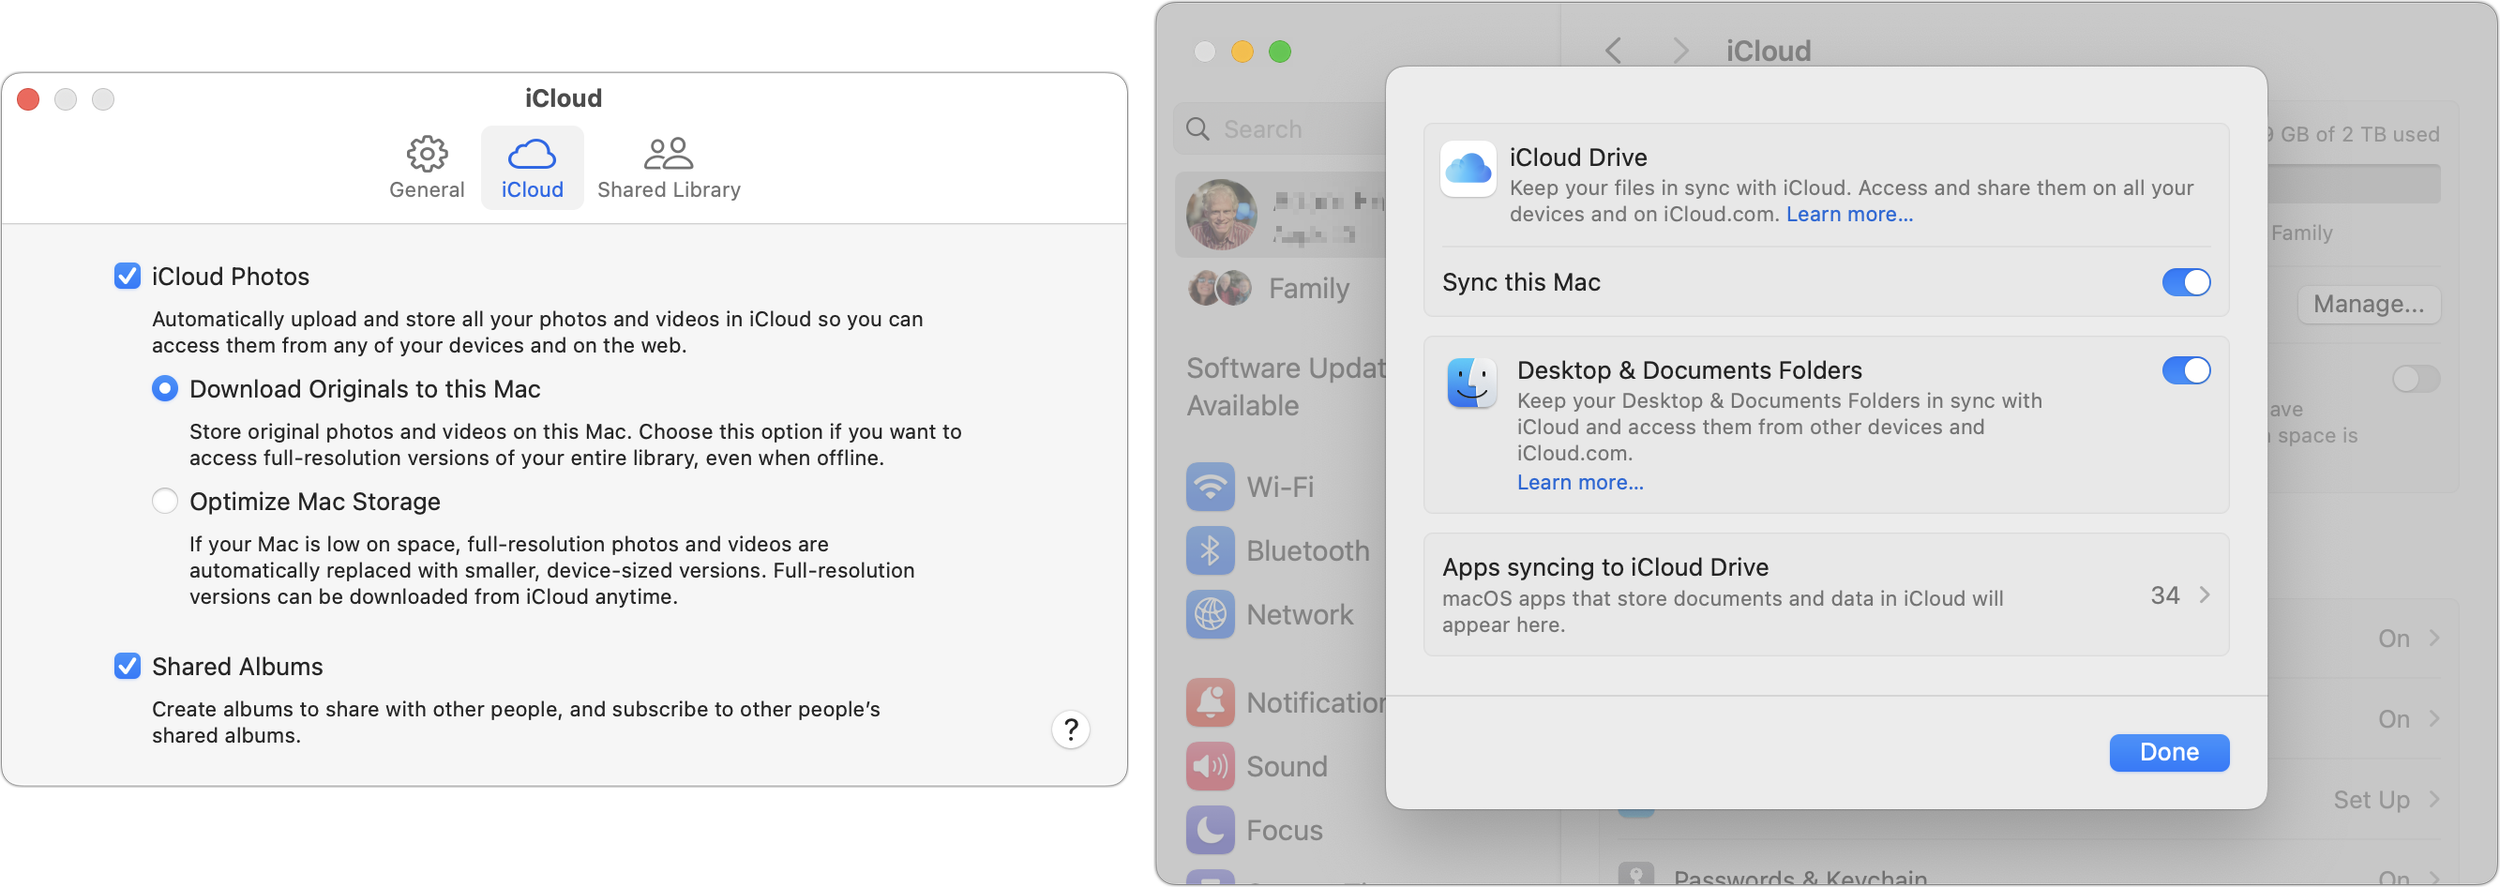
Task: Toggle the dimmed switch below Manage button
Action: click(2416, 379)
